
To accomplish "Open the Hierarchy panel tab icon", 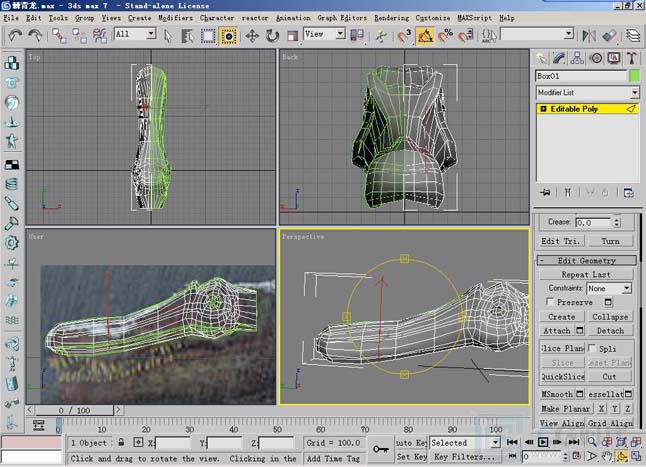I will (577, 58).
